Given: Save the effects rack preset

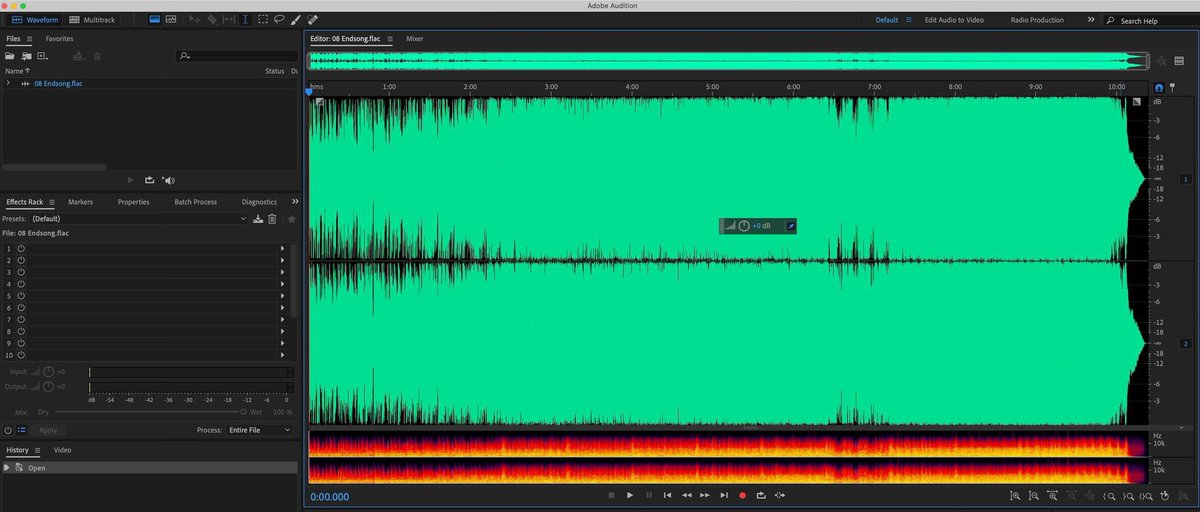Looking at the screenshot, I should [x=258, y=218].
